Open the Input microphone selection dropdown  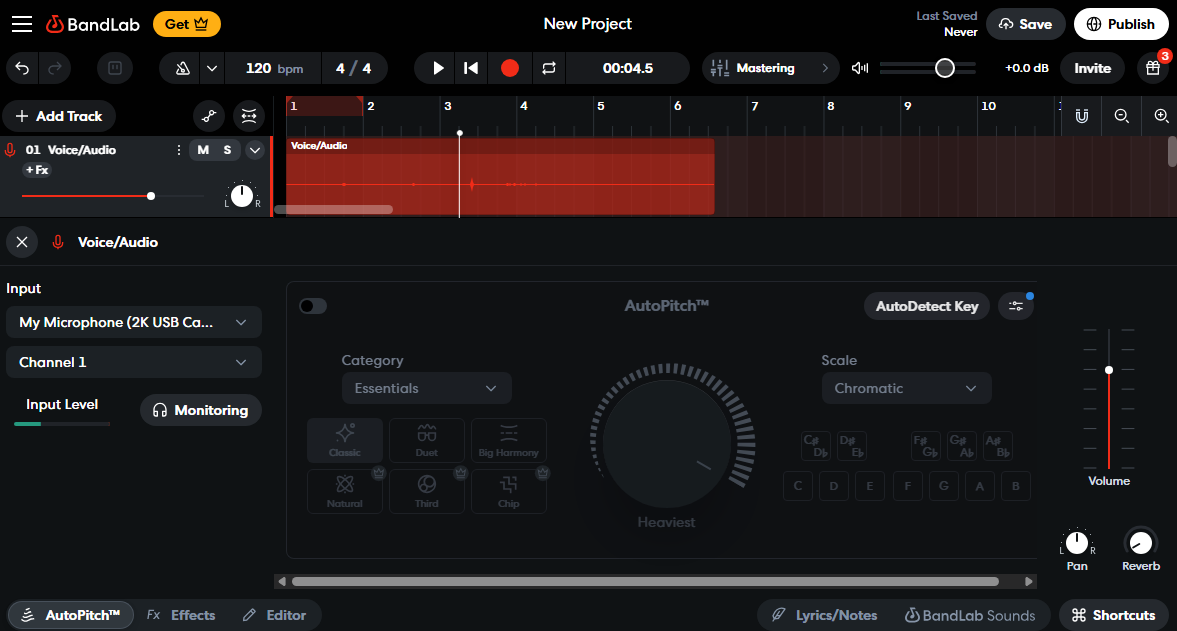tap(133, 322)
